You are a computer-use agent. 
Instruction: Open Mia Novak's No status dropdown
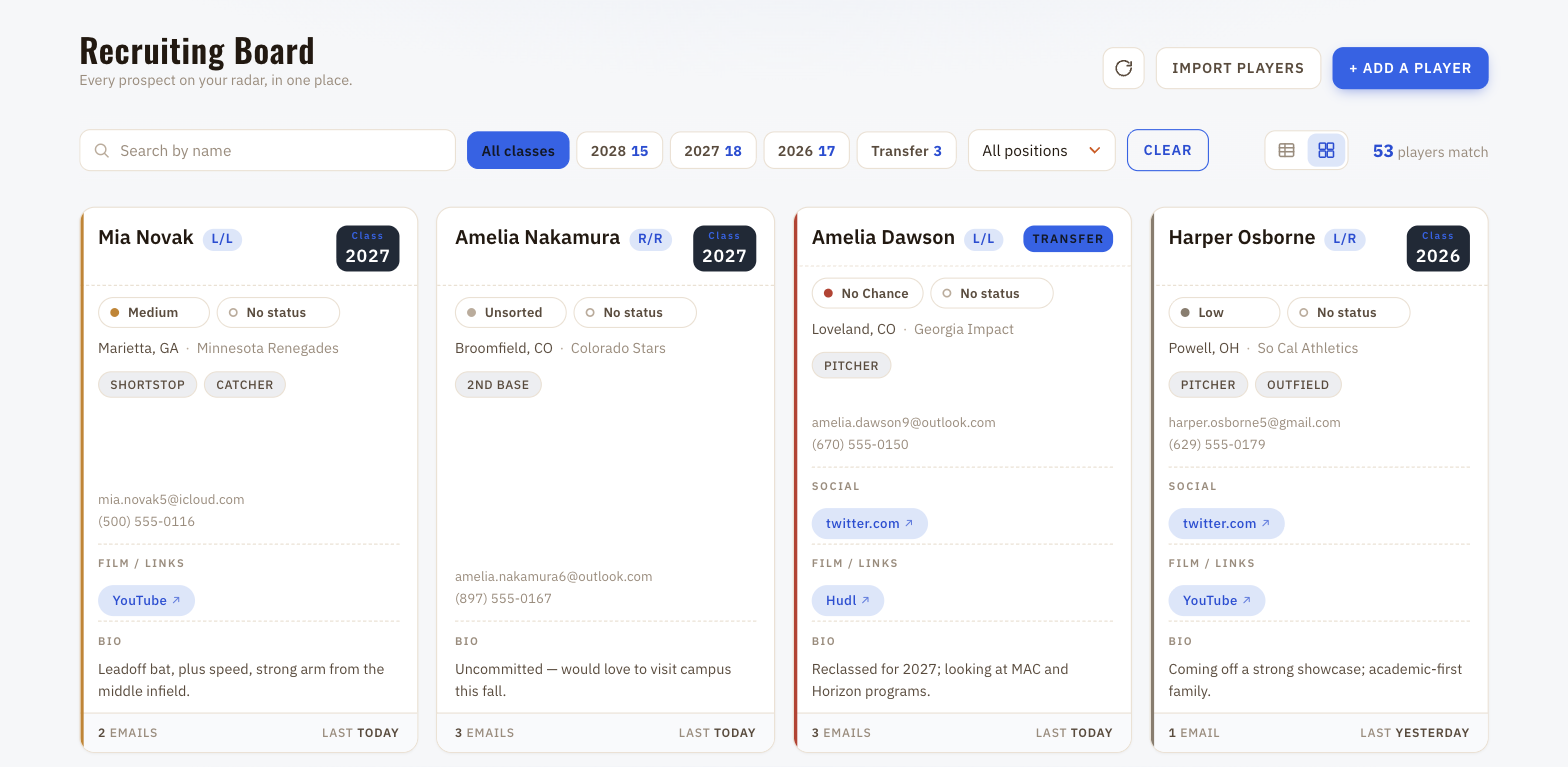(x=278, y=312)
